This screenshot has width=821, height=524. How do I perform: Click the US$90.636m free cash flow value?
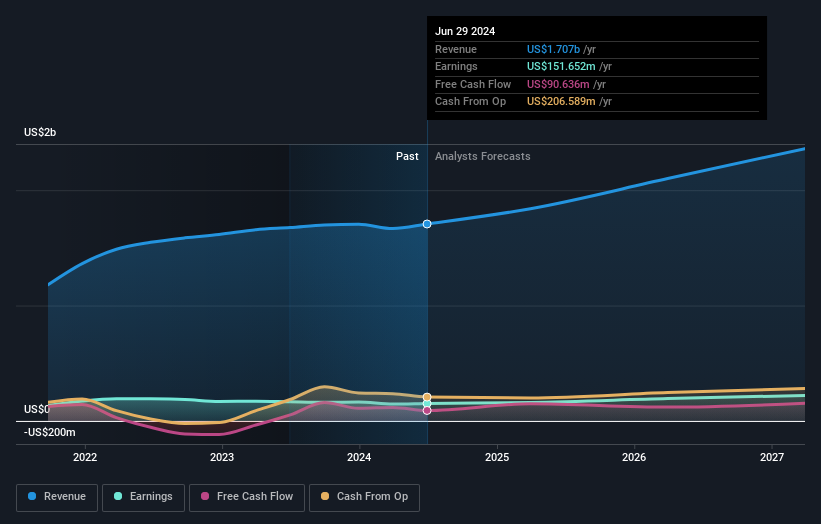click(558, 84)
